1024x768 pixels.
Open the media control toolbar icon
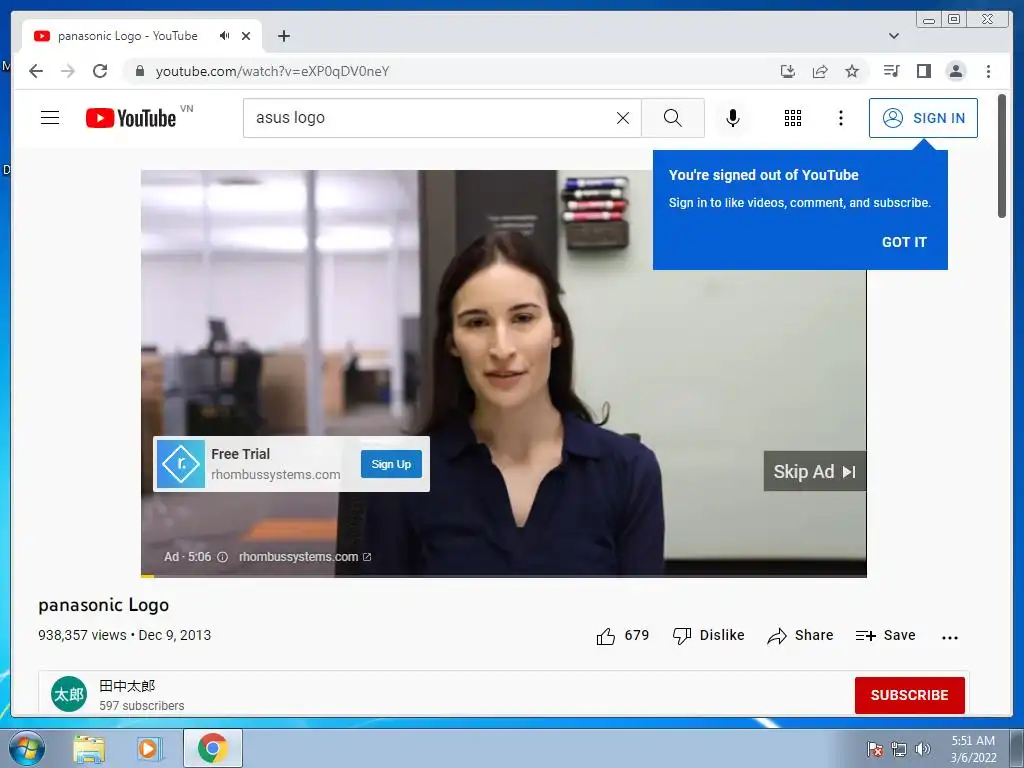[x=891, y=71]
